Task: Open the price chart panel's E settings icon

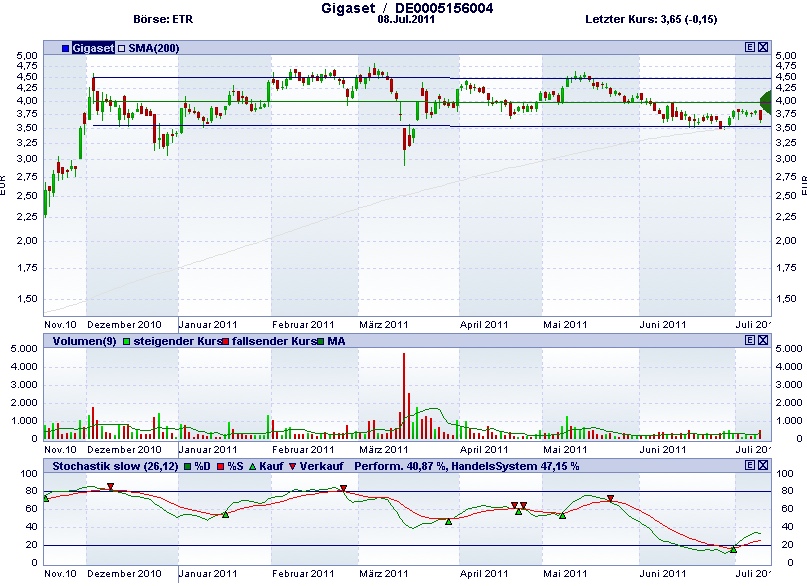Action: (x=750, y=47)
